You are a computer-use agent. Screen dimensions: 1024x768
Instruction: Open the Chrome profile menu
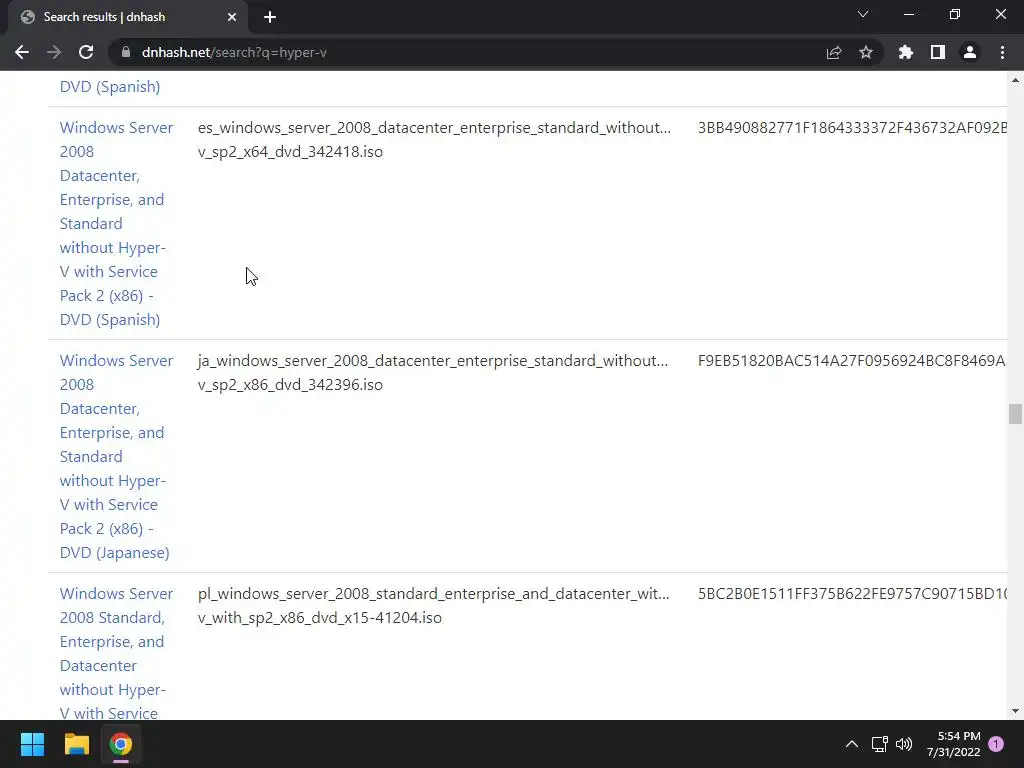(970, 52)
